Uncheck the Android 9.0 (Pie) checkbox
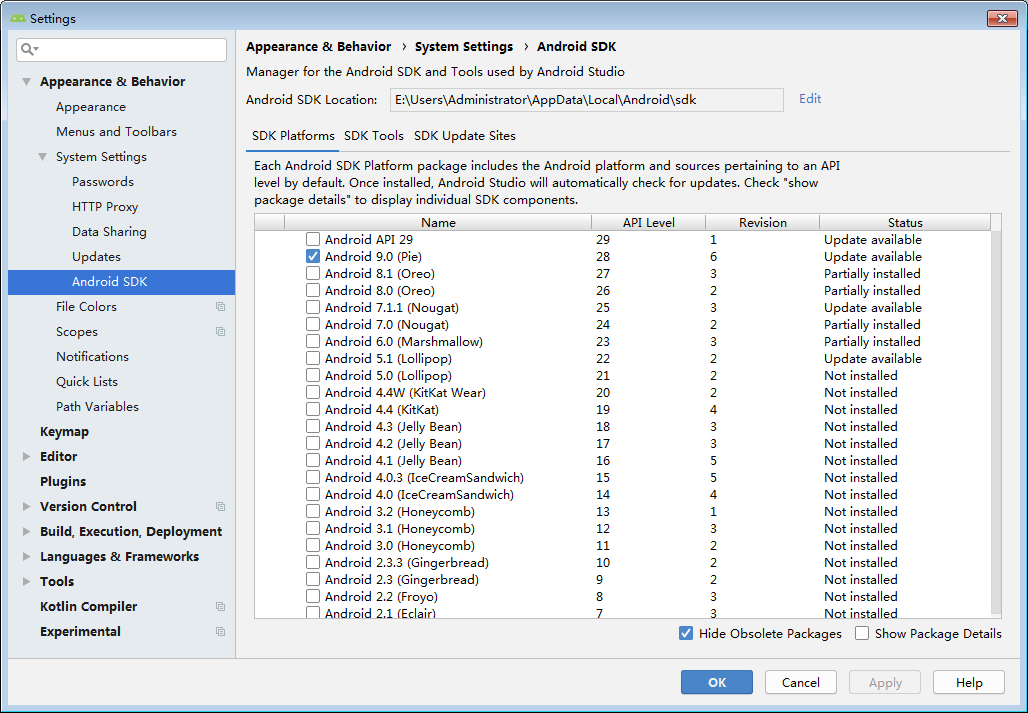This screenshot has width=1028, height=713. [313, 256]
